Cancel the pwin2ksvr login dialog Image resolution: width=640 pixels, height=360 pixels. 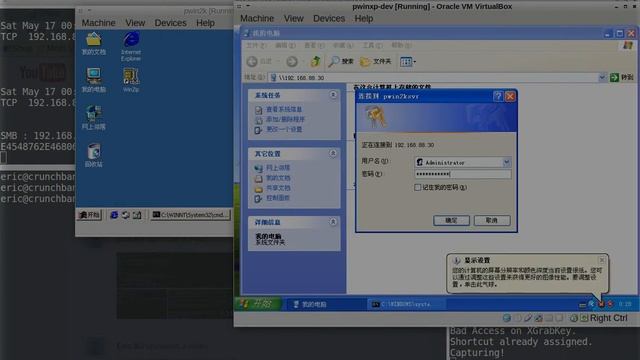point(492,220)
